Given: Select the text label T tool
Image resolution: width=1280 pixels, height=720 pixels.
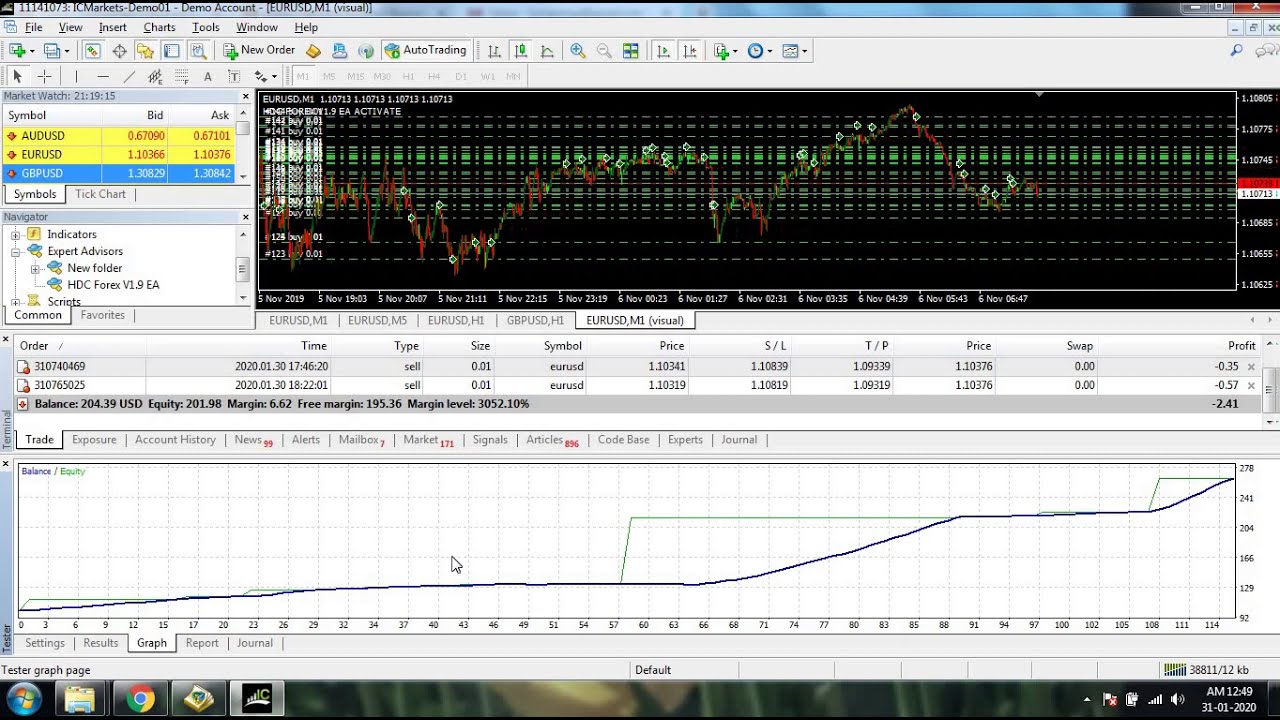Looking at the screenshot, I should click(x=233, y=76).
